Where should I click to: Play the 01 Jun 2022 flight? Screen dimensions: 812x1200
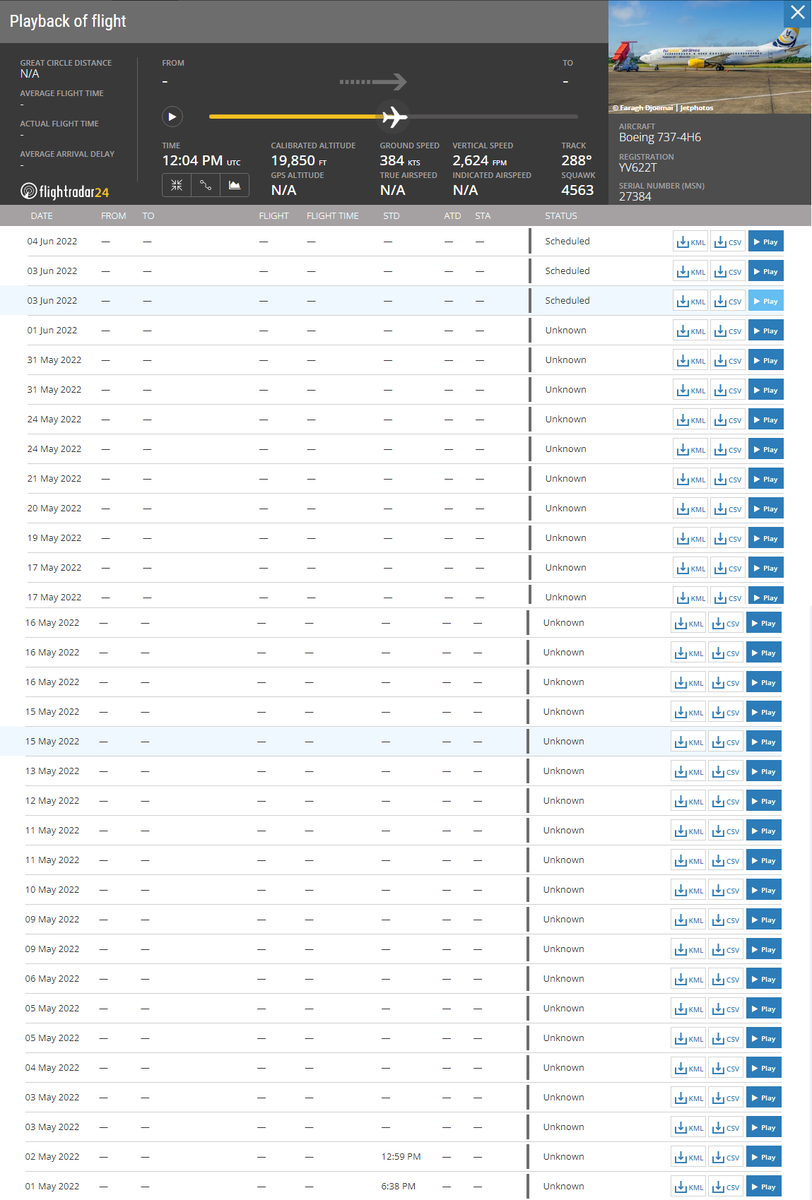(x=765, y=331)
